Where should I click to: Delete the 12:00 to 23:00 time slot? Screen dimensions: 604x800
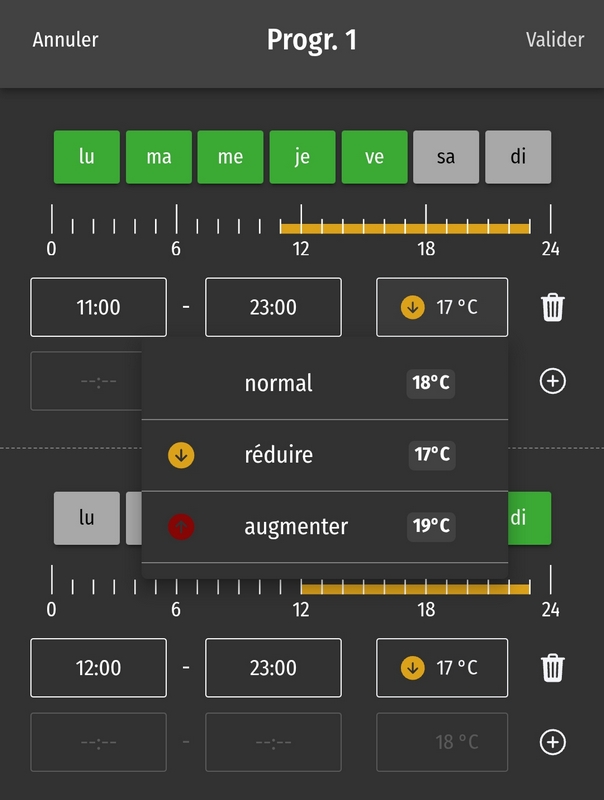coord(552,667)
